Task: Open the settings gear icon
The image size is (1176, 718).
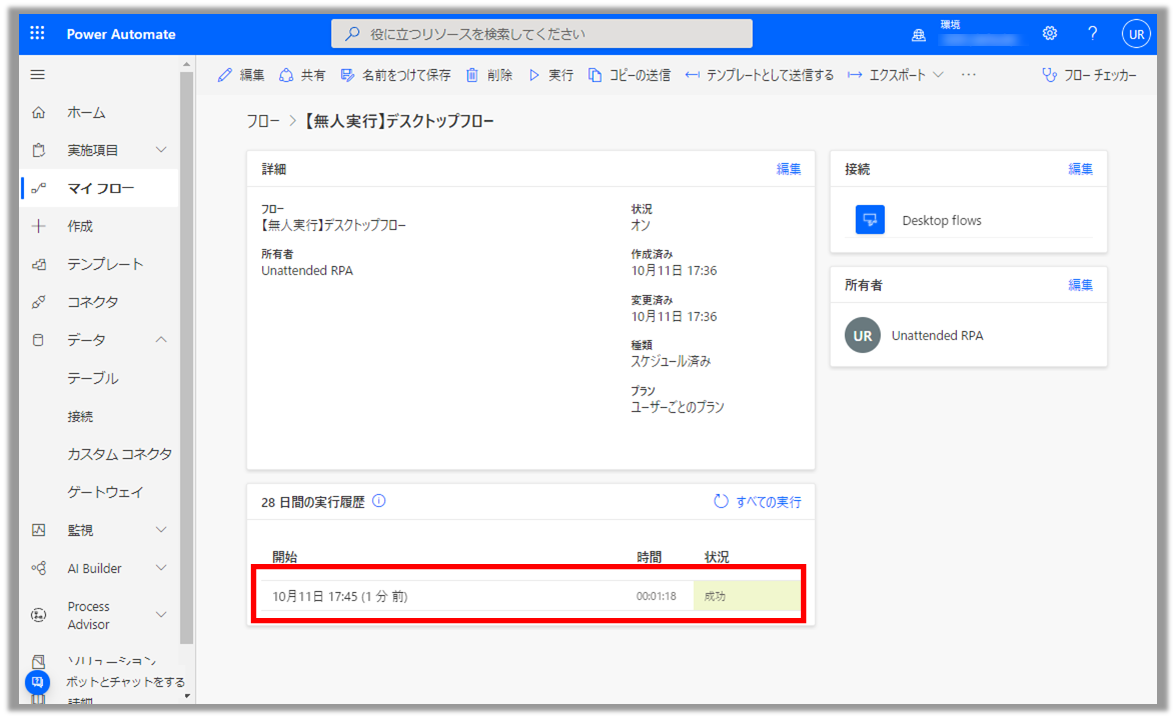Action: (x=1050, y=33)
